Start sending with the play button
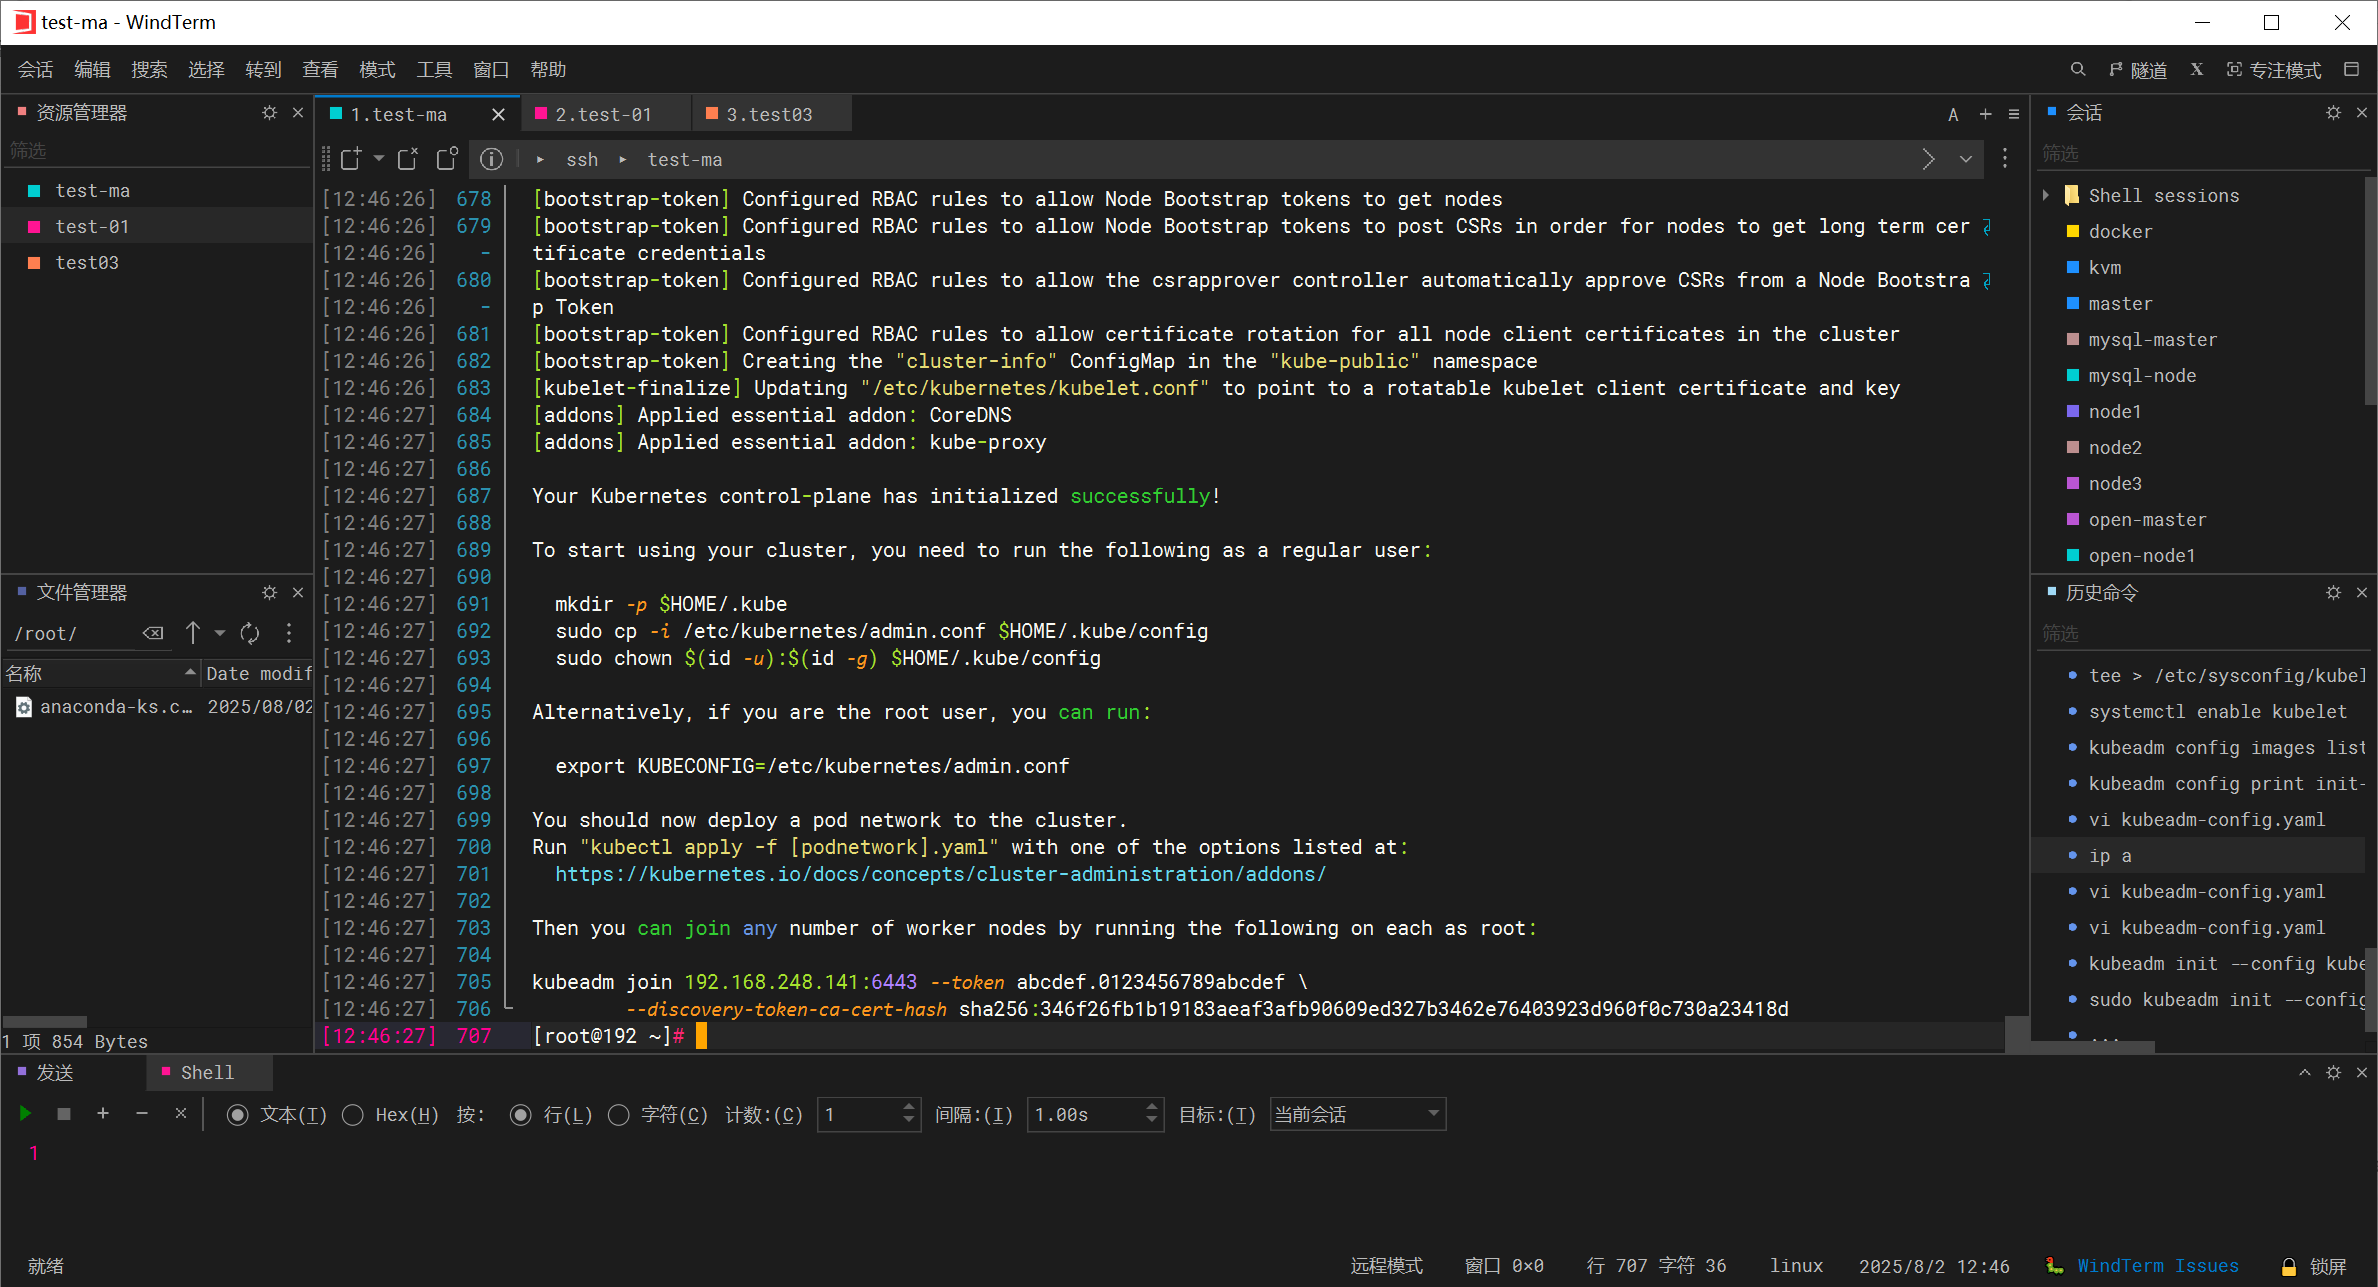The image size is (2378, 1287). [25, 1113]
